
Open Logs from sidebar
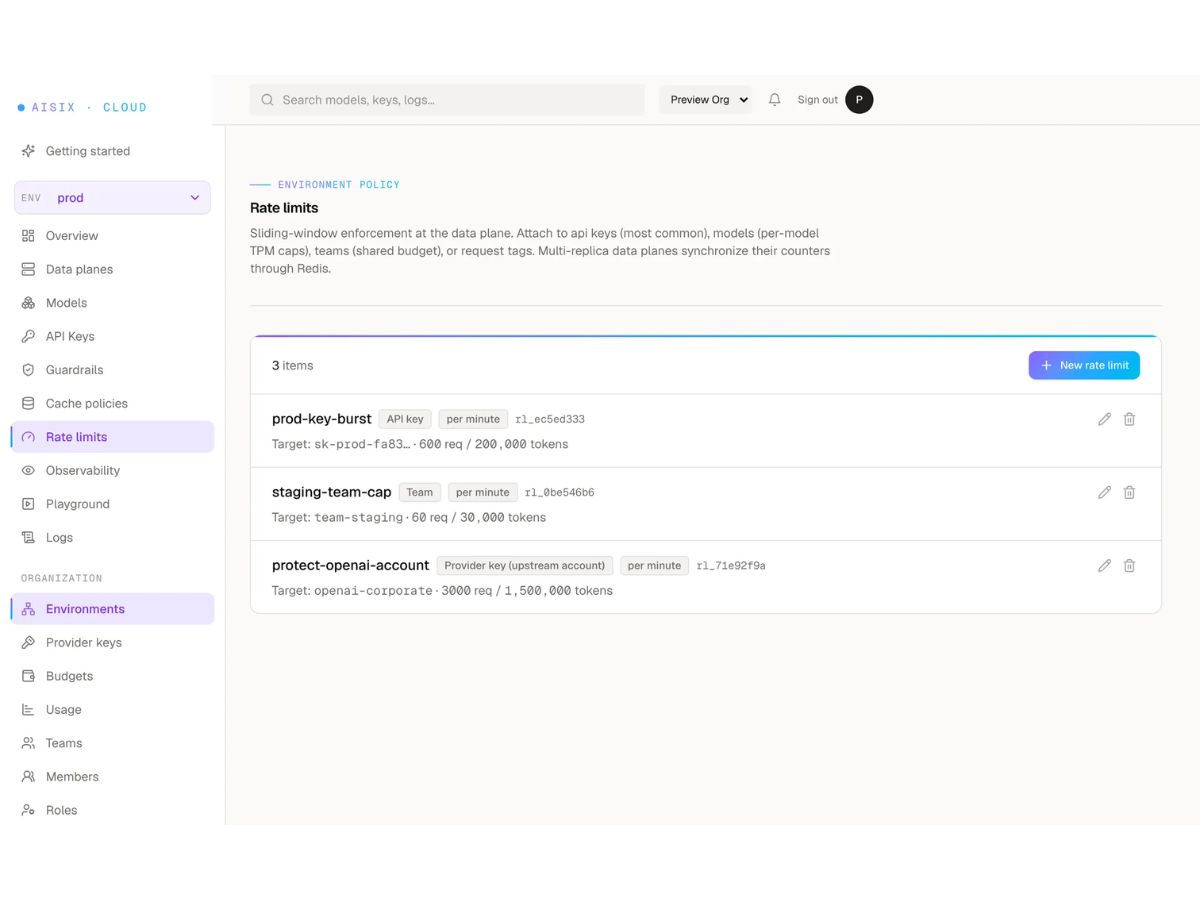click(x=112, y=537)
